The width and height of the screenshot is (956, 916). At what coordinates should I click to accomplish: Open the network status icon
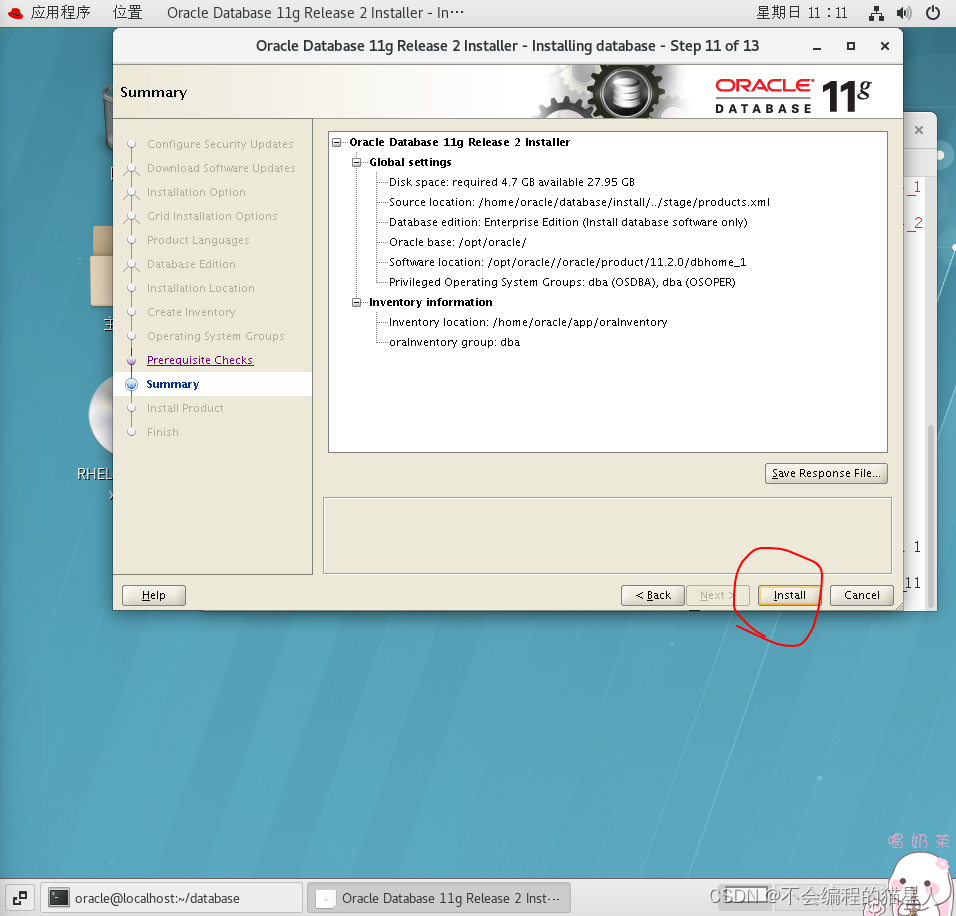point(876,13)
